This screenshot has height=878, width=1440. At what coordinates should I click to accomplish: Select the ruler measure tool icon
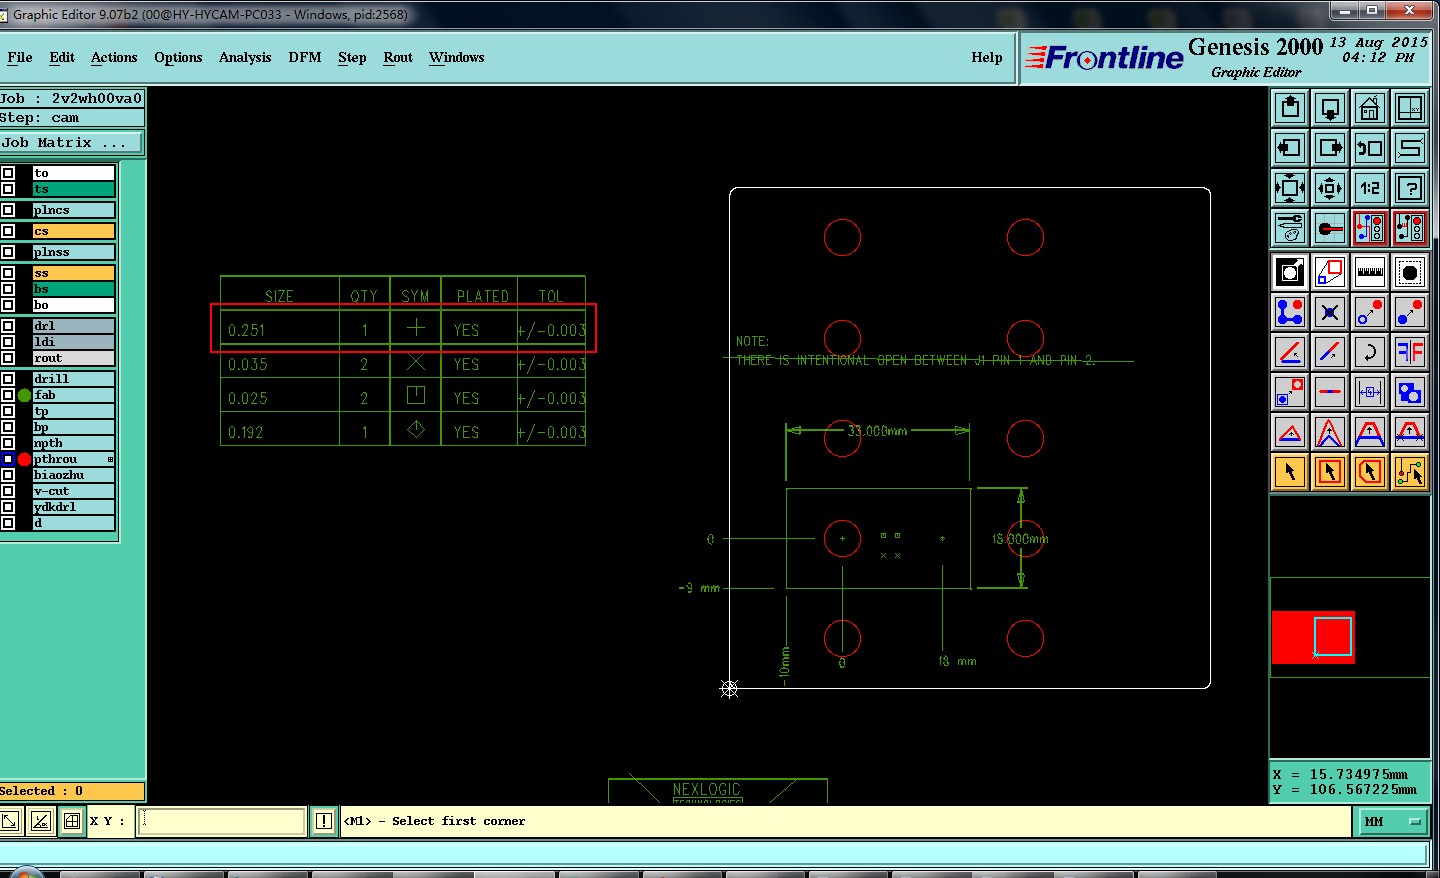[x=1370, y=272]
